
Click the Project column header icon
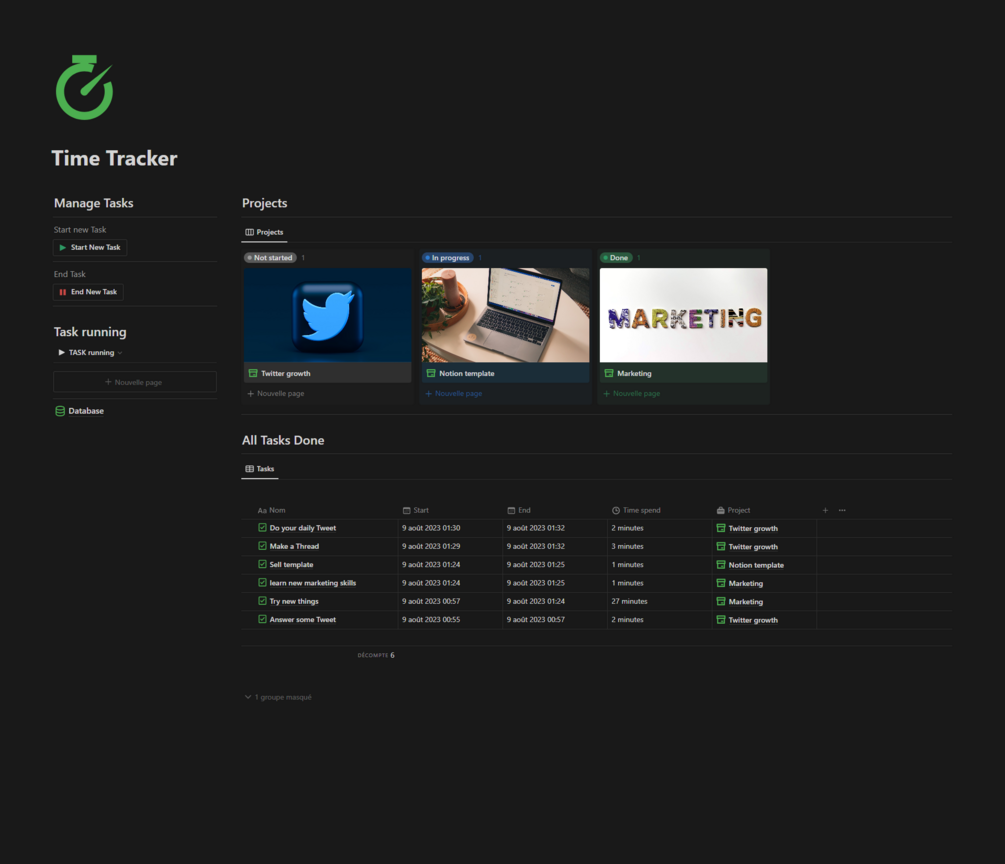pos(720,510)
